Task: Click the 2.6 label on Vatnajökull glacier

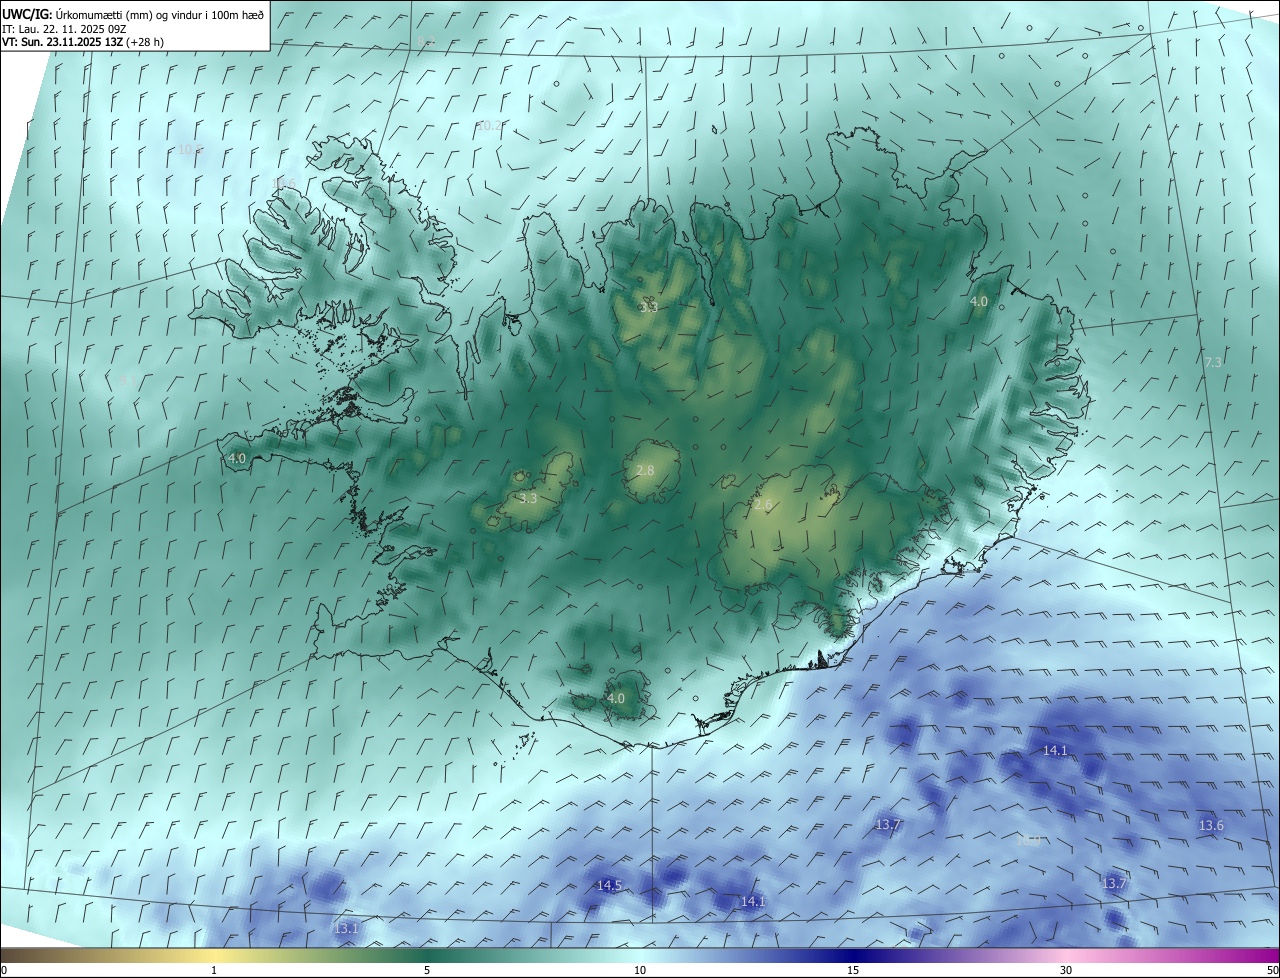Action: click(762, 505)
